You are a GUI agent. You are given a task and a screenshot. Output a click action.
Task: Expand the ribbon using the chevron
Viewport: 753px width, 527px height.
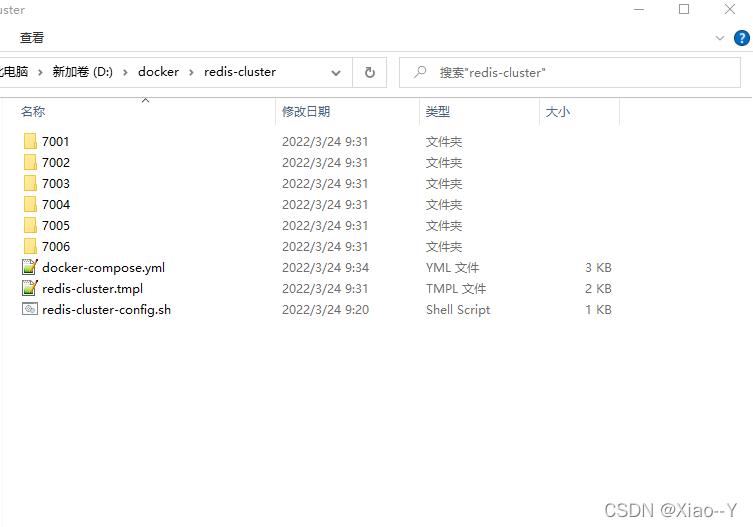[719, 38]
